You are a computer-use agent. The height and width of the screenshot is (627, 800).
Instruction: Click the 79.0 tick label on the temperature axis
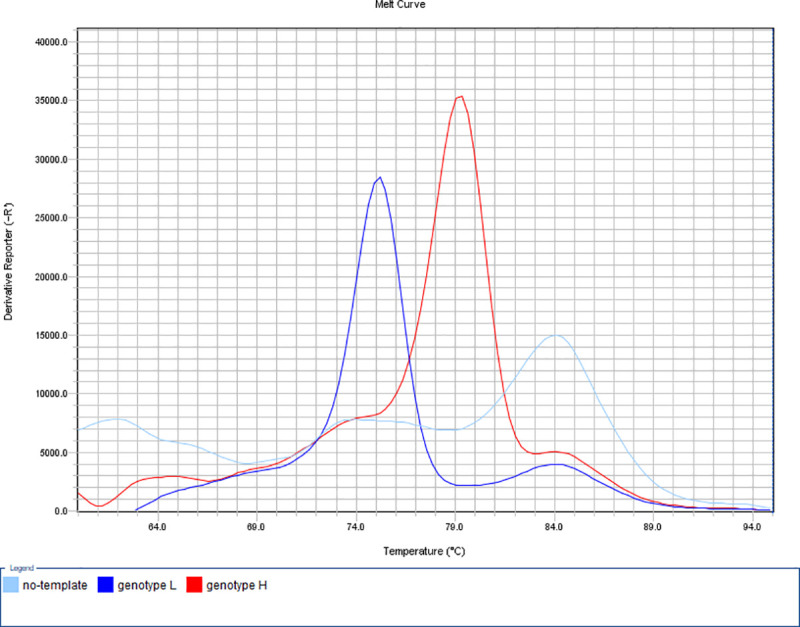click(455, 525)
